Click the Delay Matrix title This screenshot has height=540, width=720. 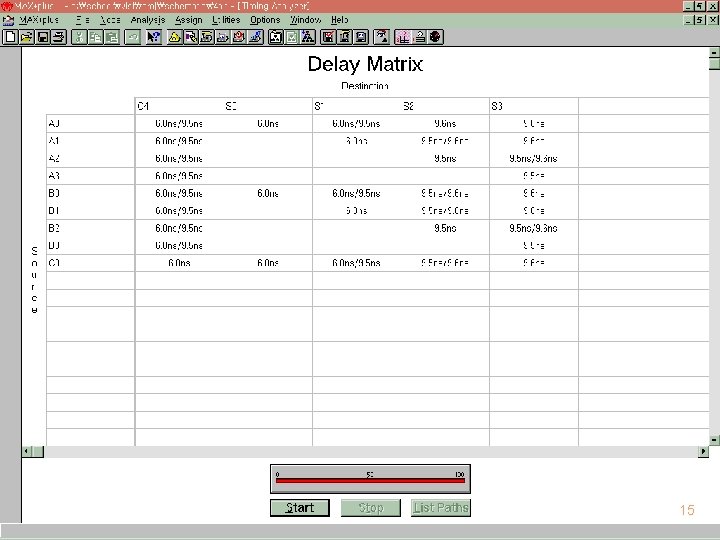[x=365, y=64]
